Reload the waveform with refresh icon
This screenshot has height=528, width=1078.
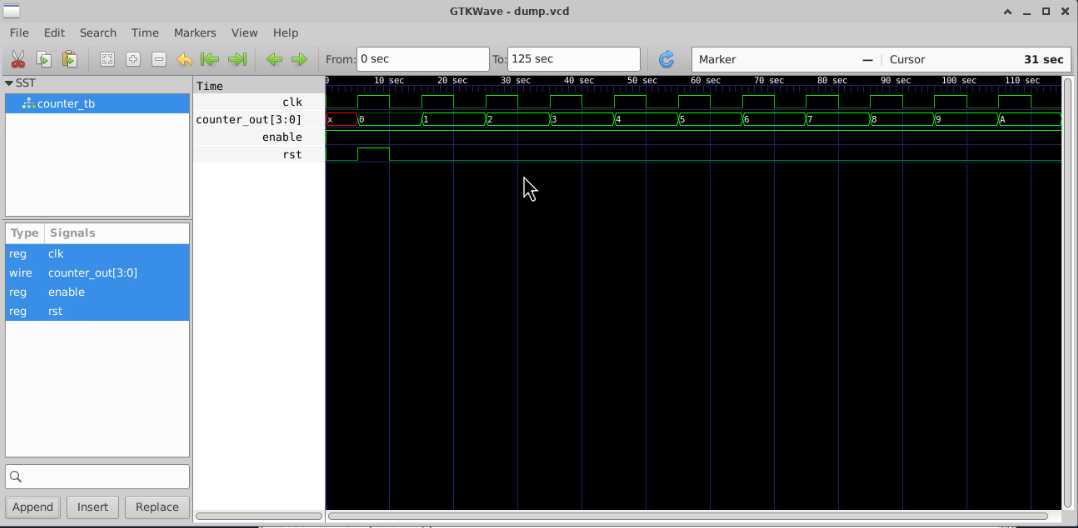coord(667,60)
